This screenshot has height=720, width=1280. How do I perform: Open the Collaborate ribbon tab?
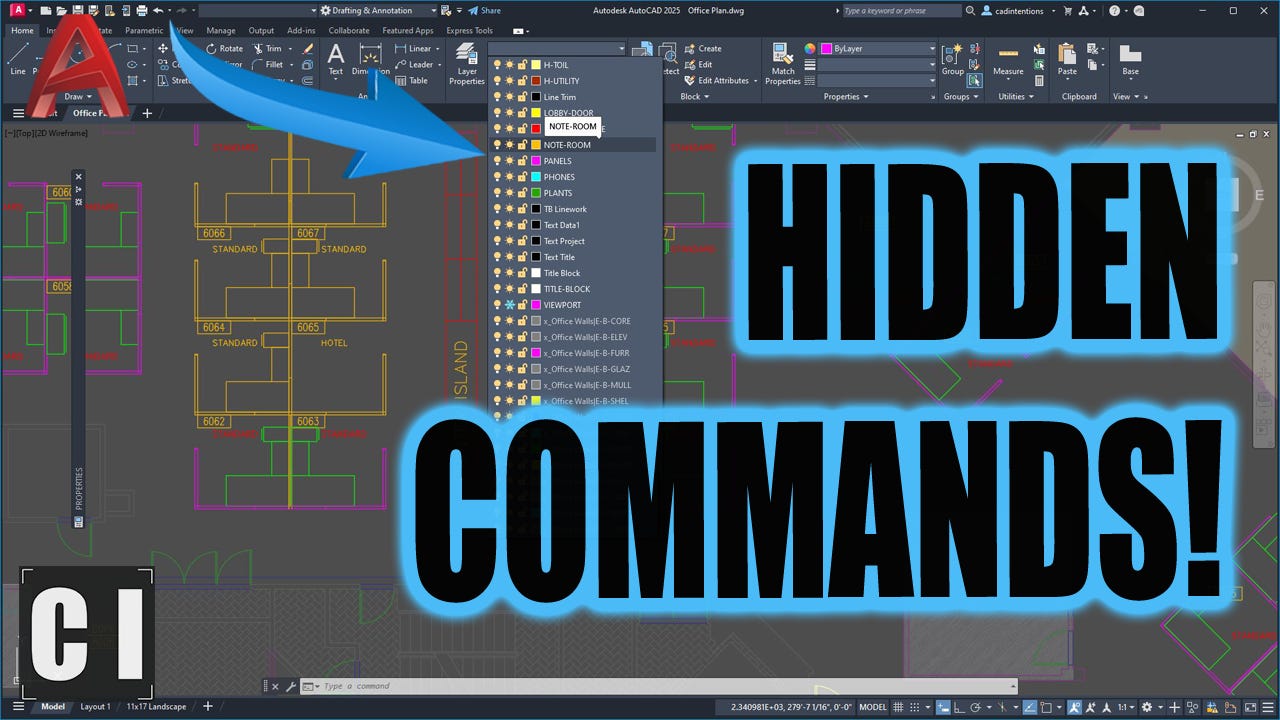[349, 31]
